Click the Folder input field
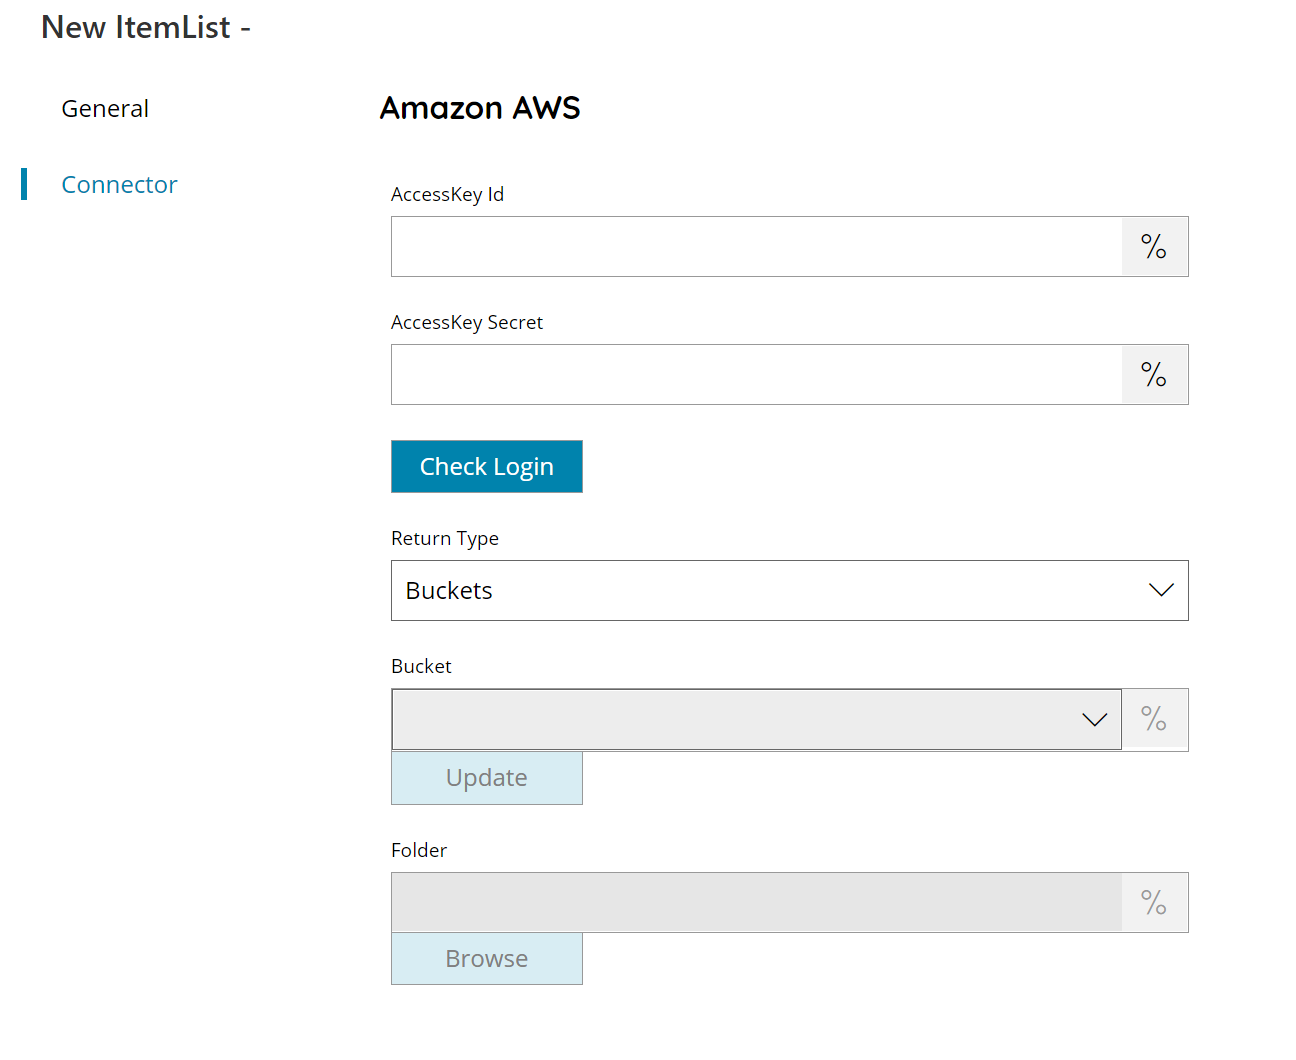This screenshot has height=1060, width=1296. 757,903
